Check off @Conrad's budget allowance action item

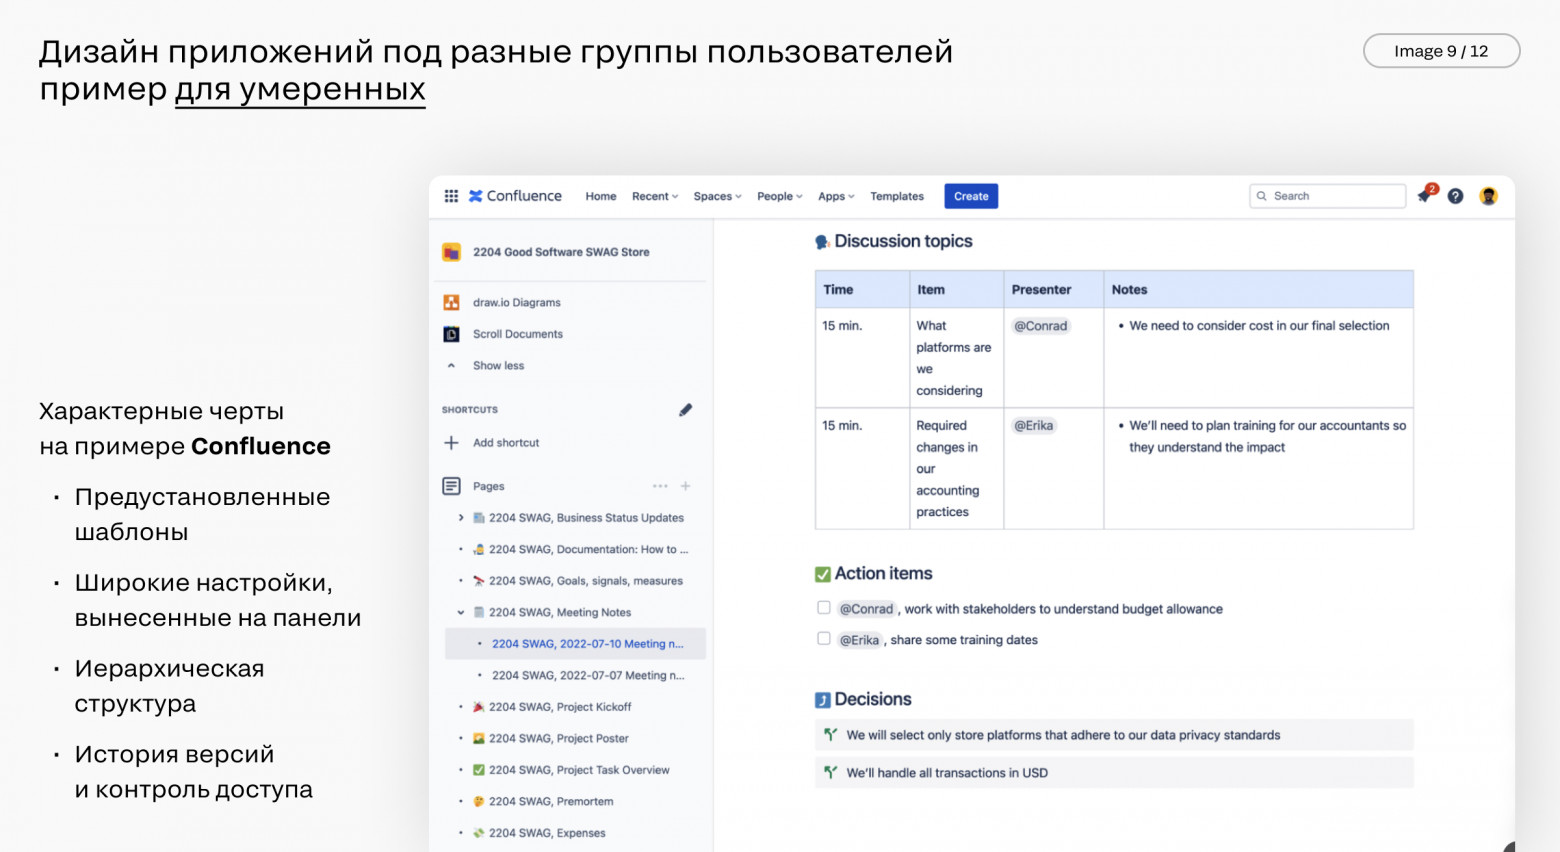click(x=823, y=608)
